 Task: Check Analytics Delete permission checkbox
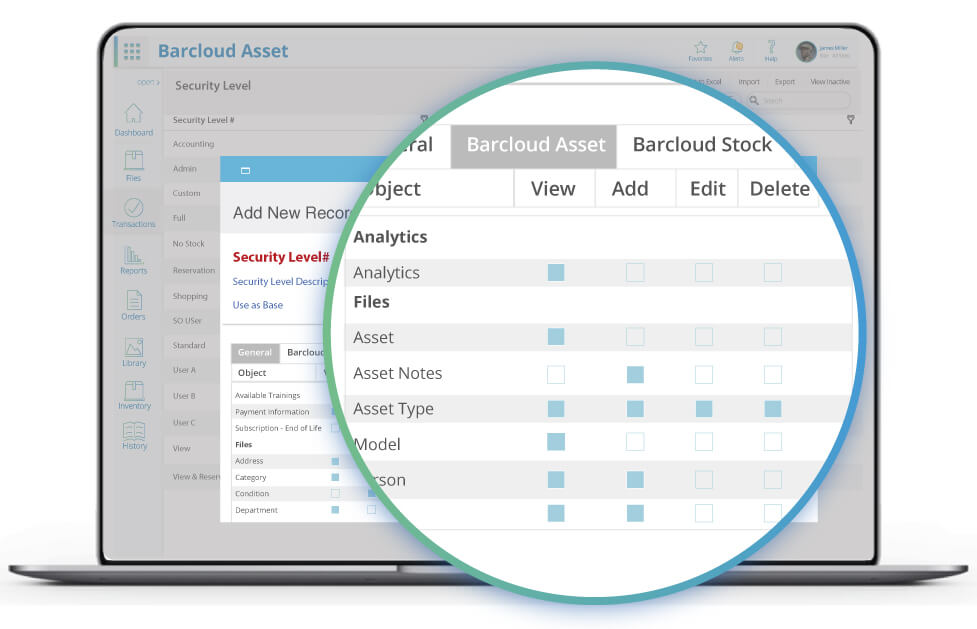point(773,272)
